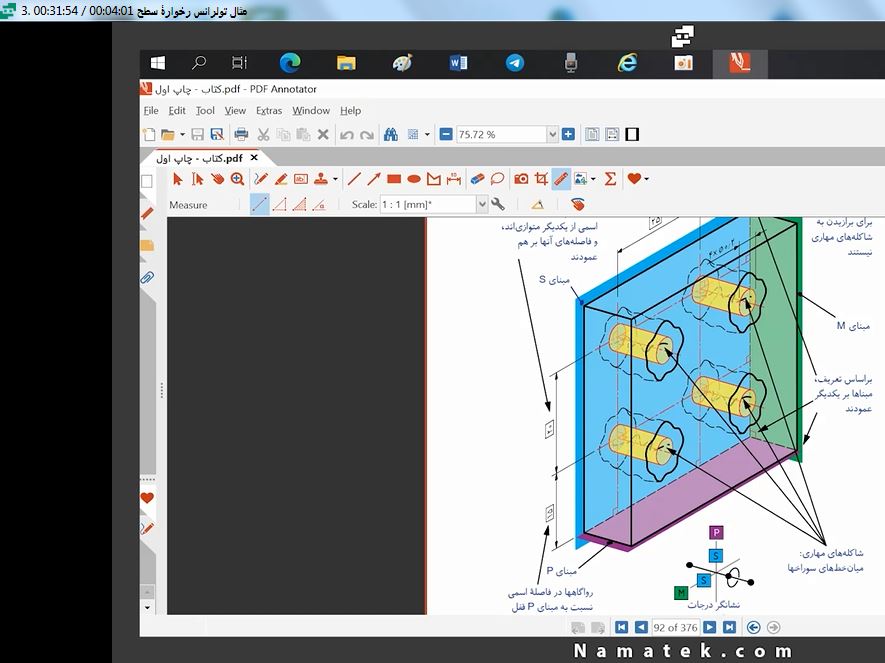Pick the Zoom magnifier tool
Screen dimensions: 885x663
tap(238, 179)
